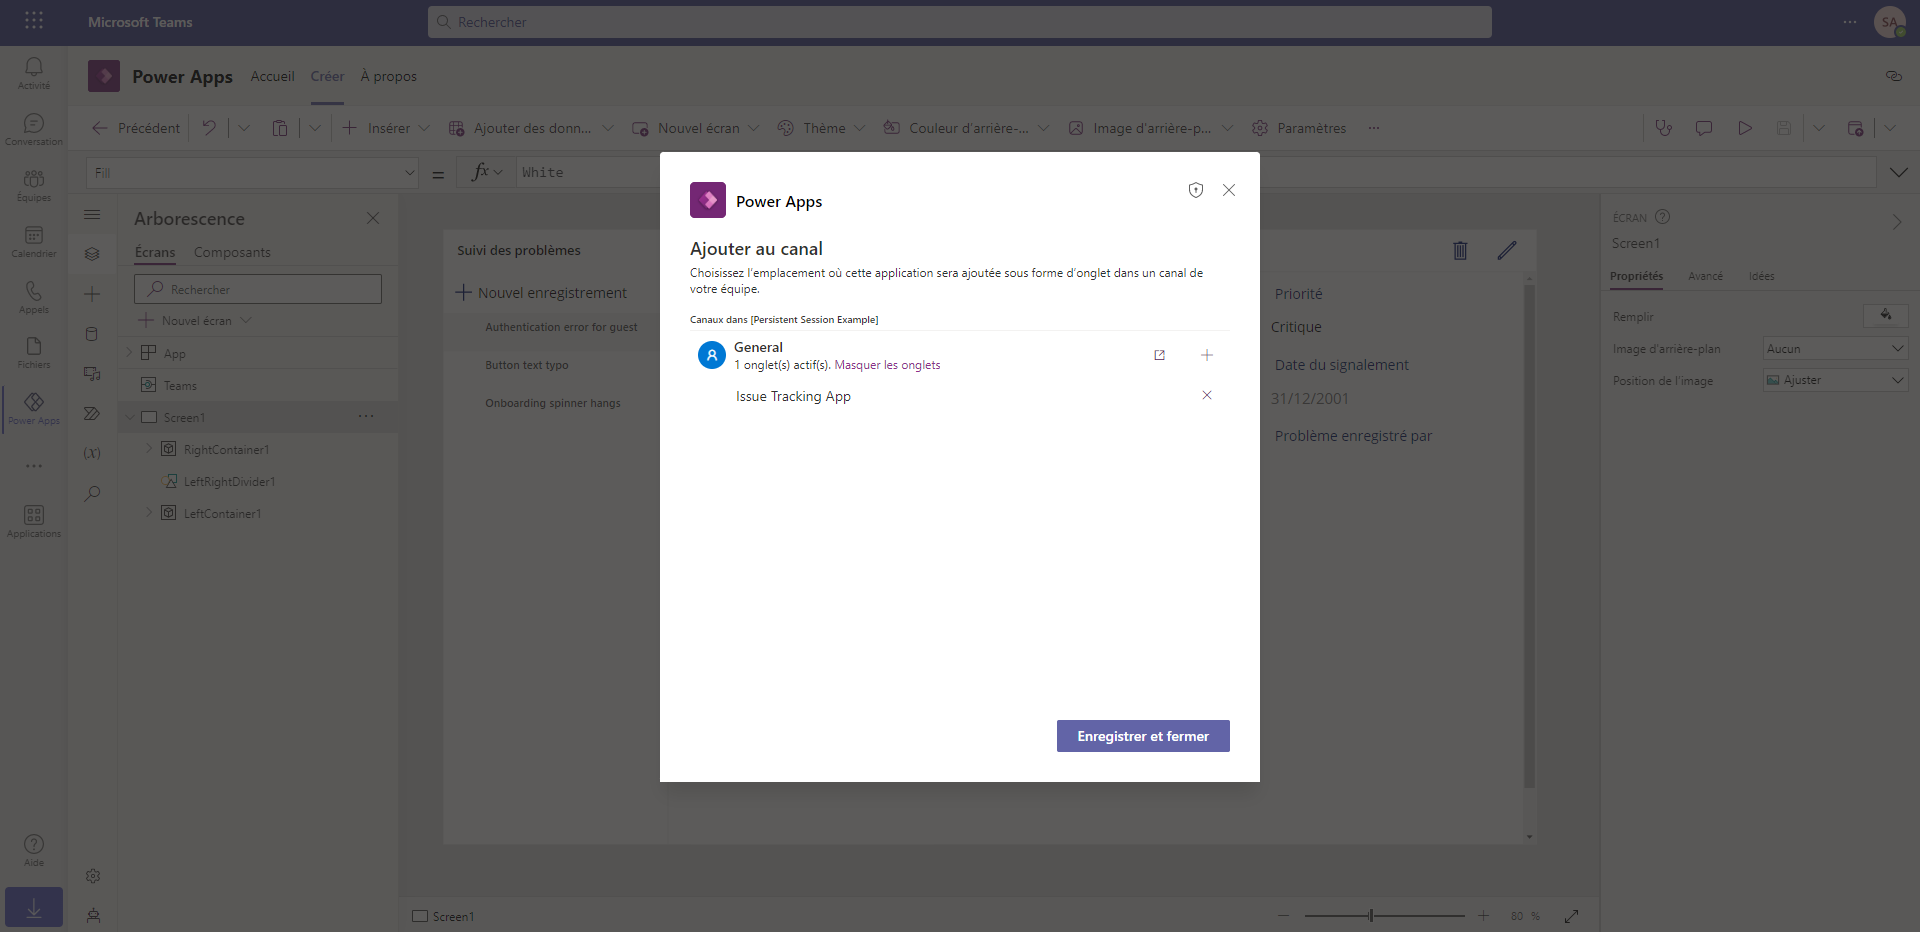The width and height of the screenshot is (1920, 932).
Task: Open Paramètres in toolbar
Action: 1300,128
